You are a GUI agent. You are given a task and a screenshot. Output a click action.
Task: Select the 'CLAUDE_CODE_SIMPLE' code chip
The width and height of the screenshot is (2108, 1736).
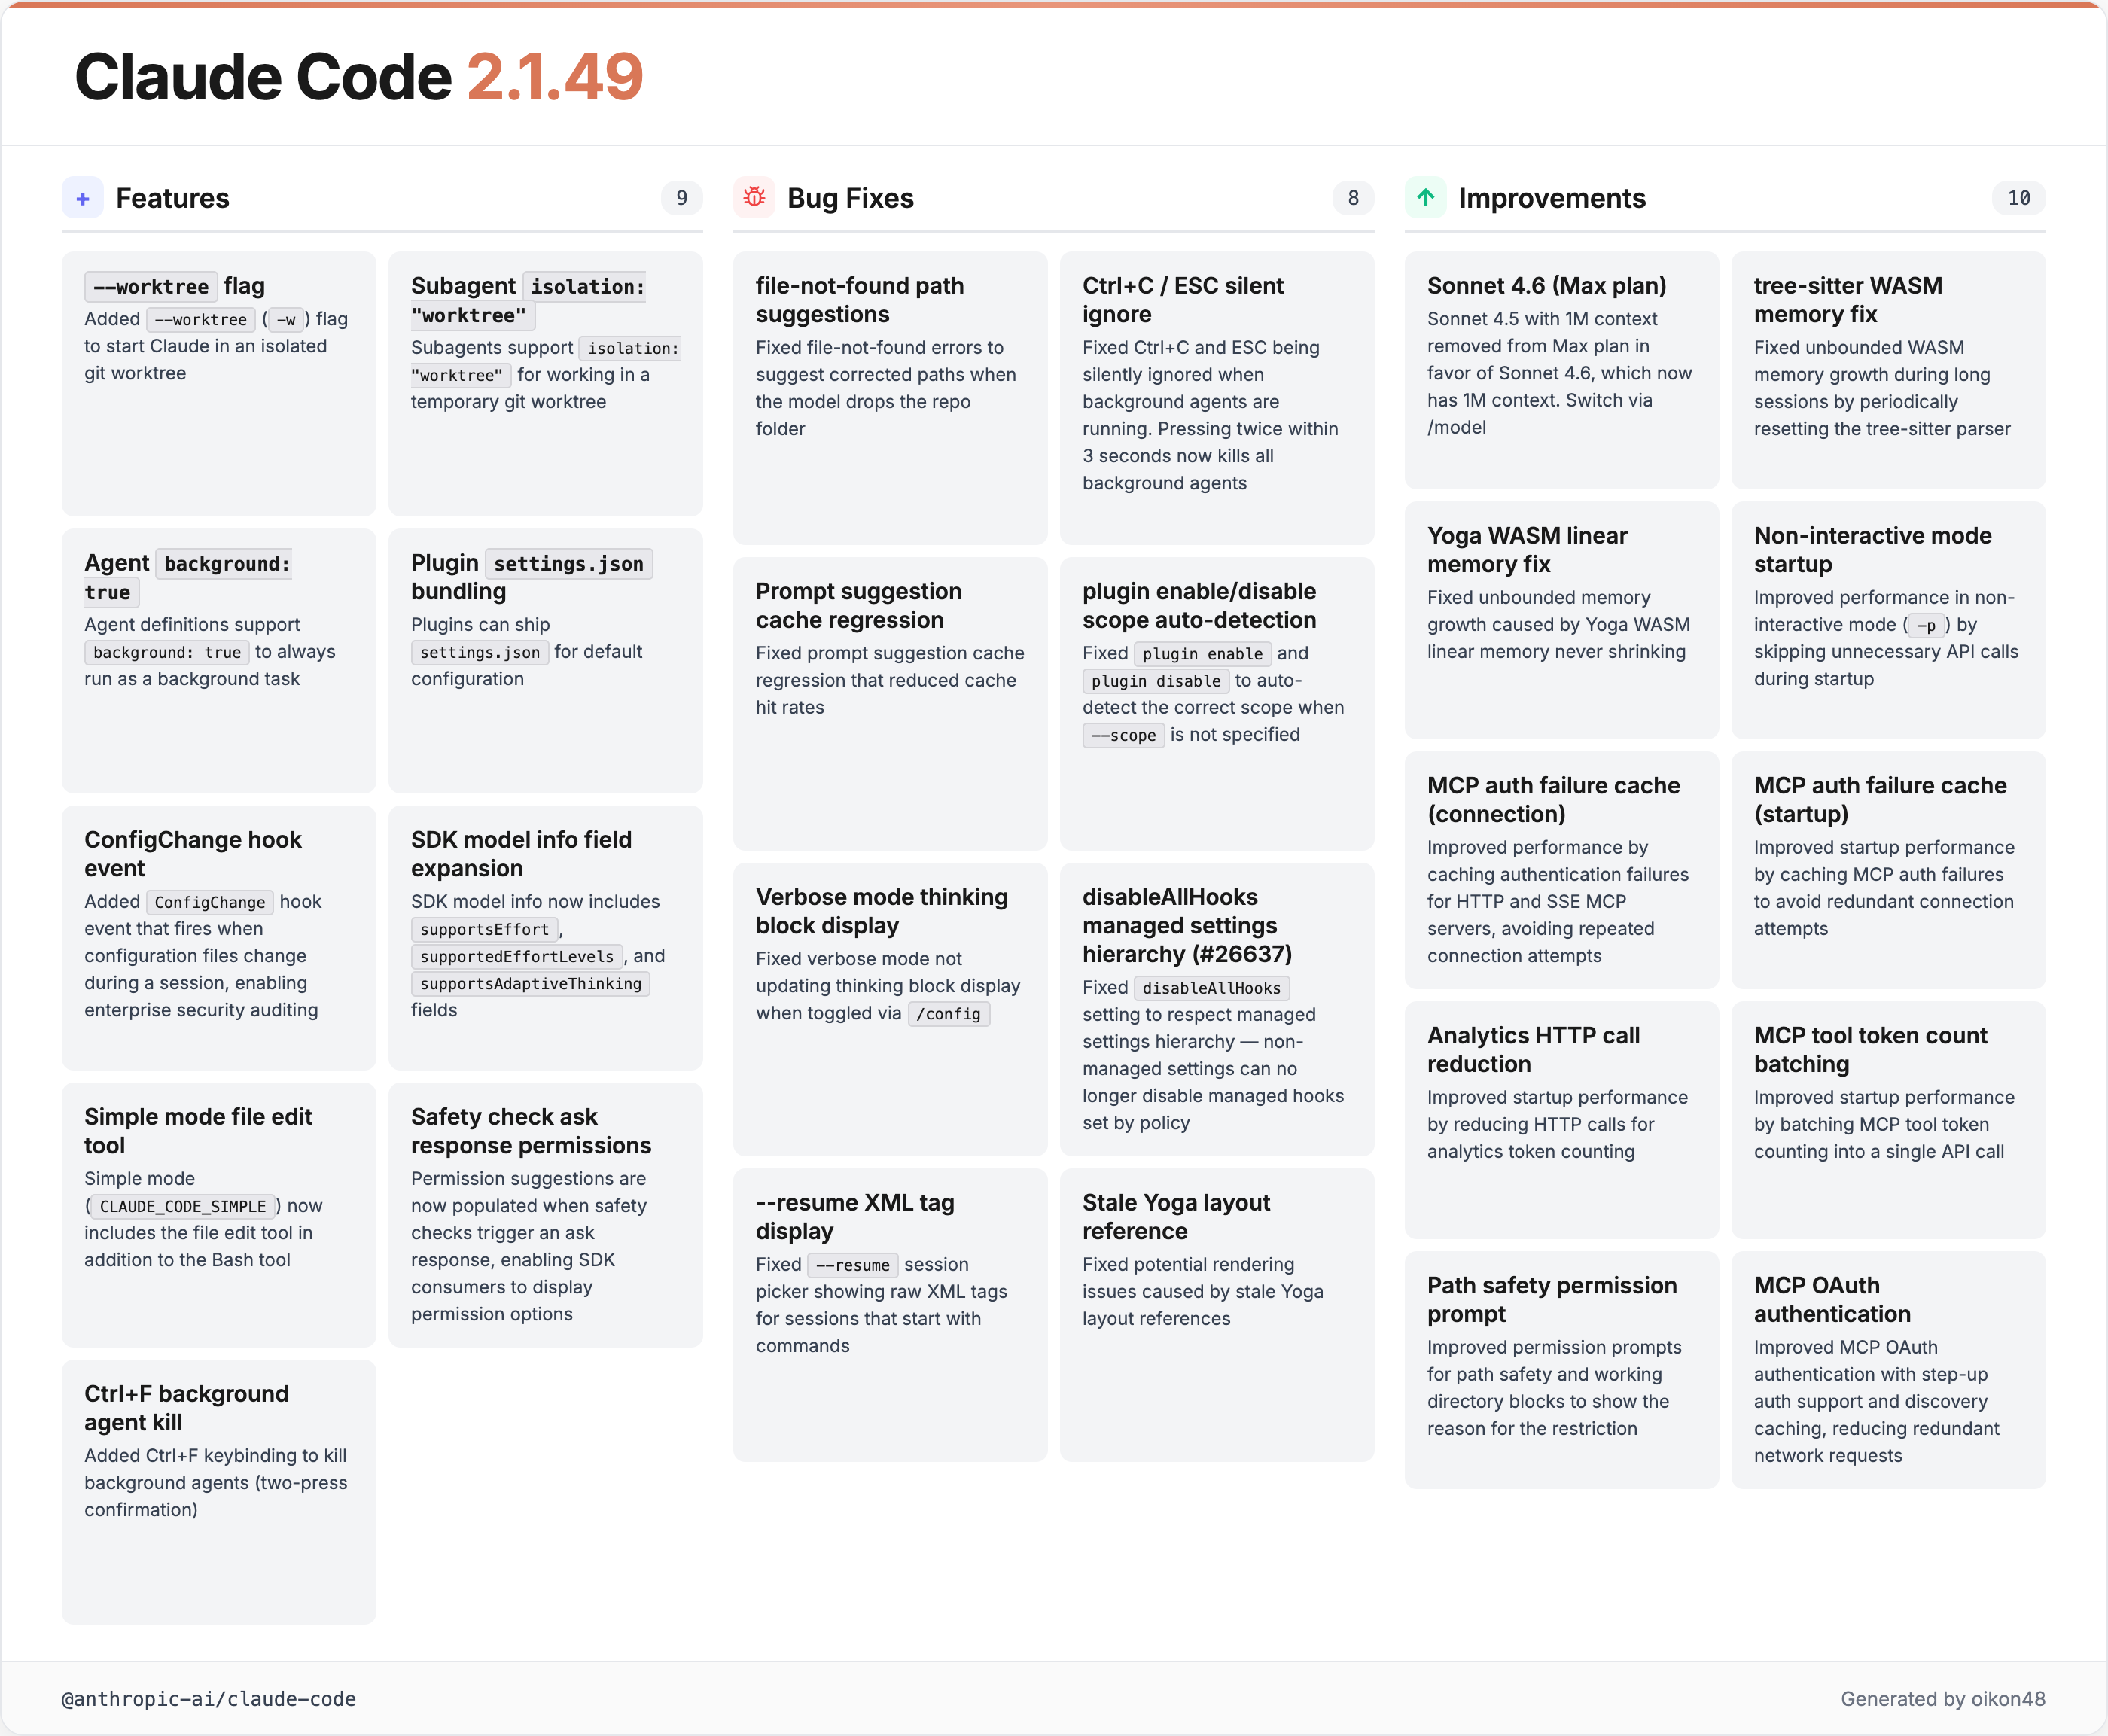183,1207
